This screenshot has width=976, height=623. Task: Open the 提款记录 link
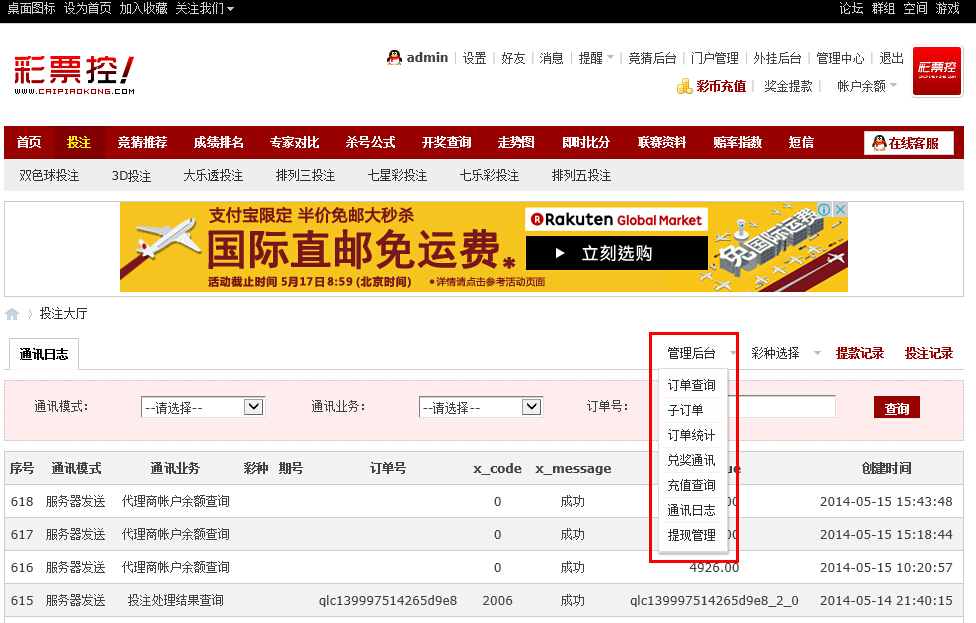860,354
